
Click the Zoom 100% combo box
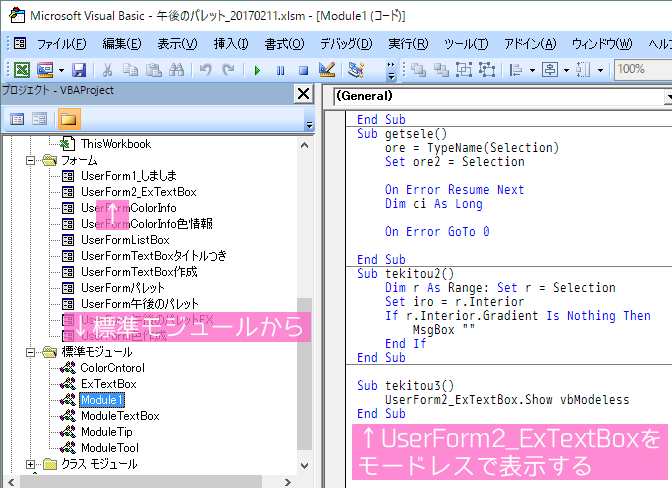coord(643,69)
